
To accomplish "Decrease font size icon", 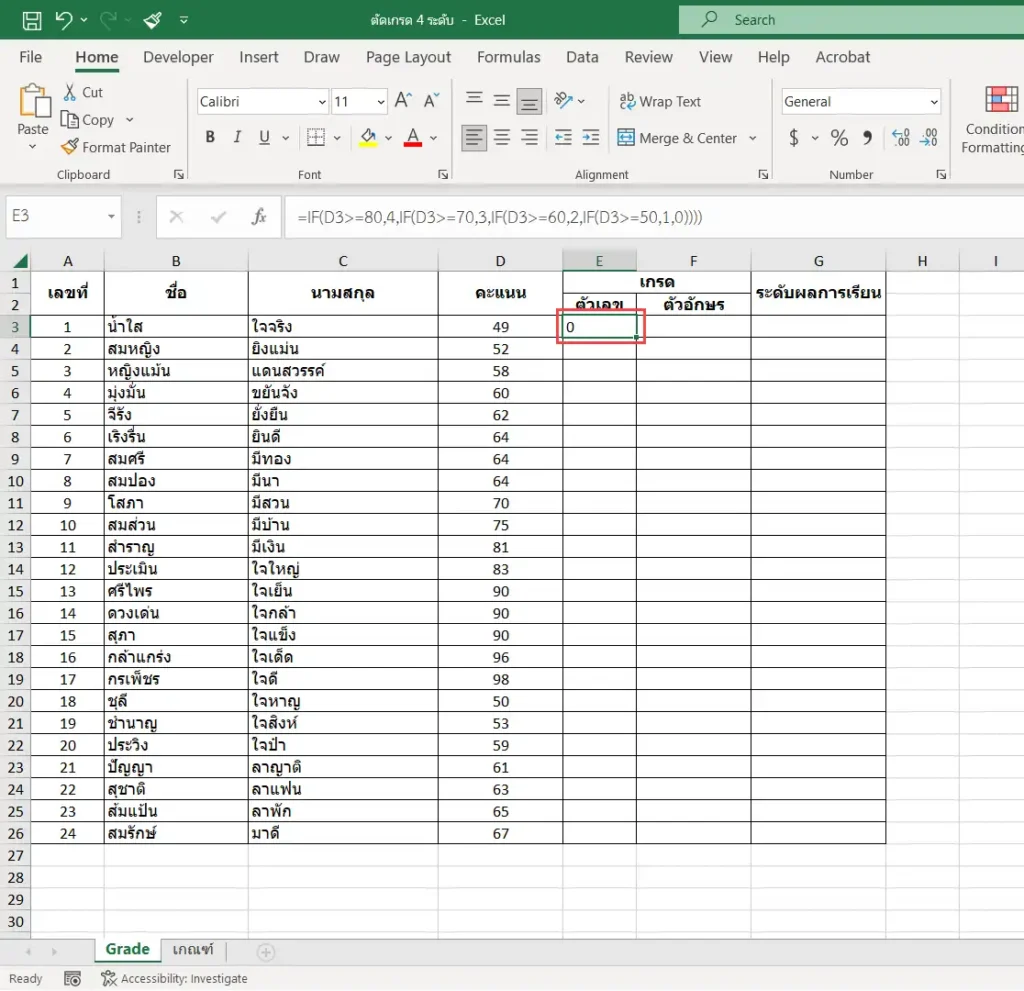I will point(432,100).
